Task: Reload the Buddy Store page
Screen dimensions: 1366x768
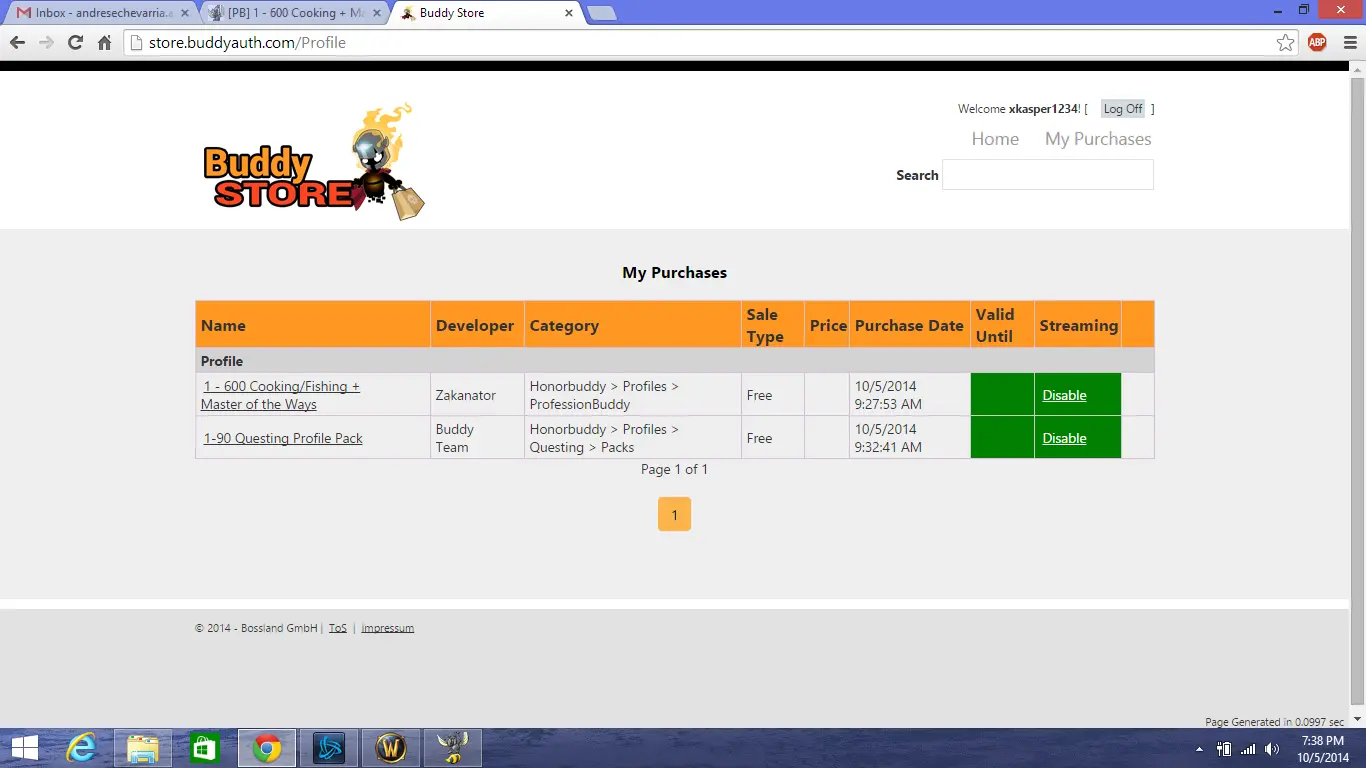Action: (75, 43)
